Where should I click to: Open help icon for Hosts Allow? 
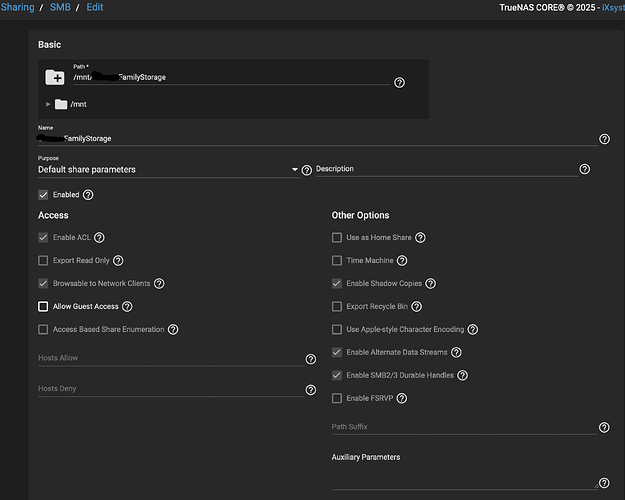[311, 359]
